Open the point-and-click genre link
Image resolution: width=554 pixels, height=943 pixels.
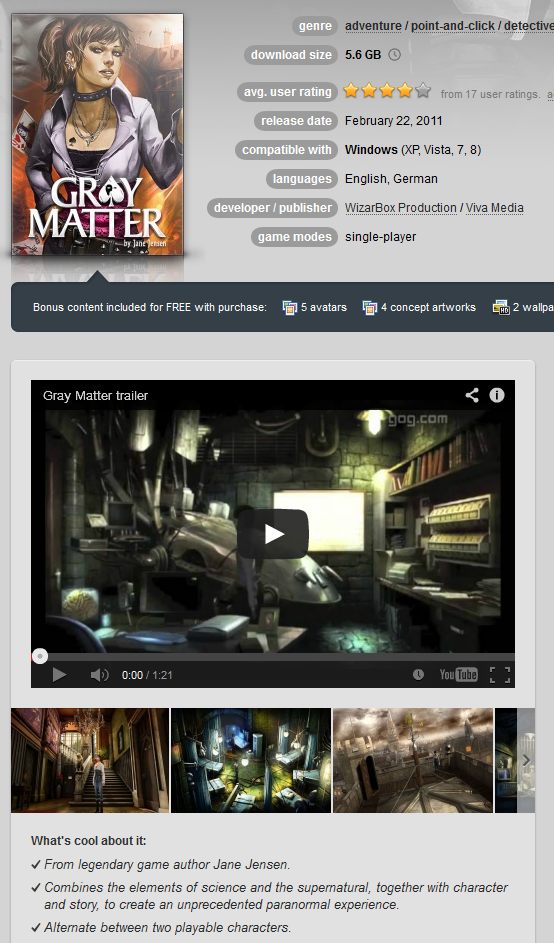point(453,26)
